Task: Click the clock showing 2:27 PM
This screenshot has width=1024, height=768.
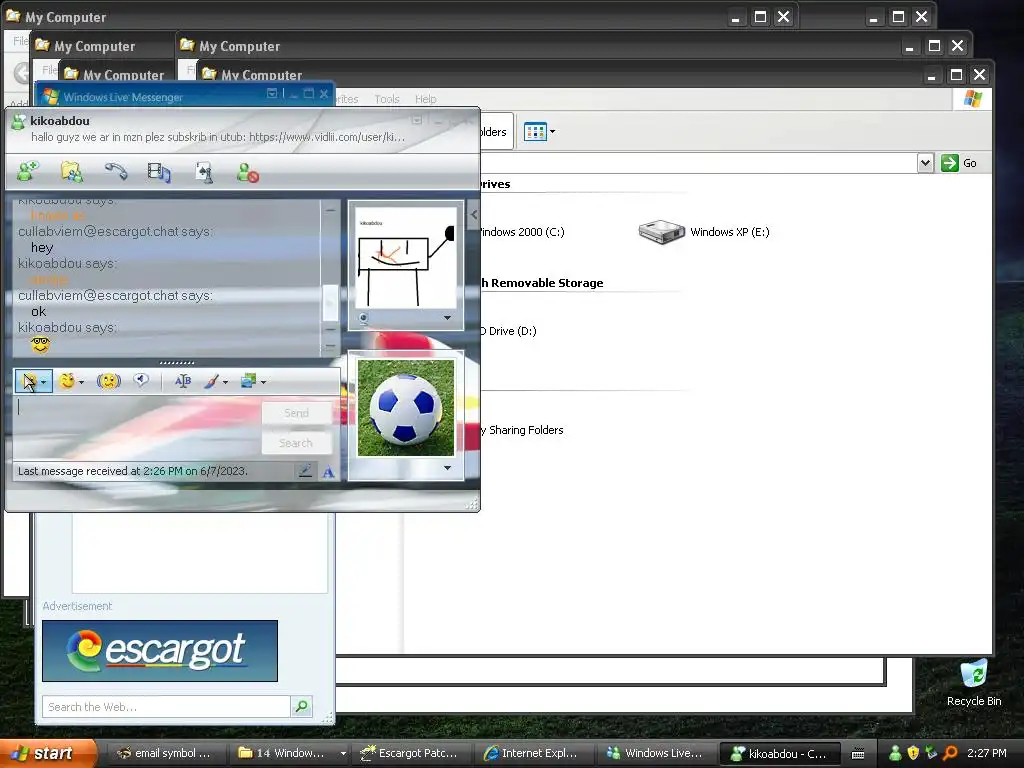Action: click(x=986, y=753)
